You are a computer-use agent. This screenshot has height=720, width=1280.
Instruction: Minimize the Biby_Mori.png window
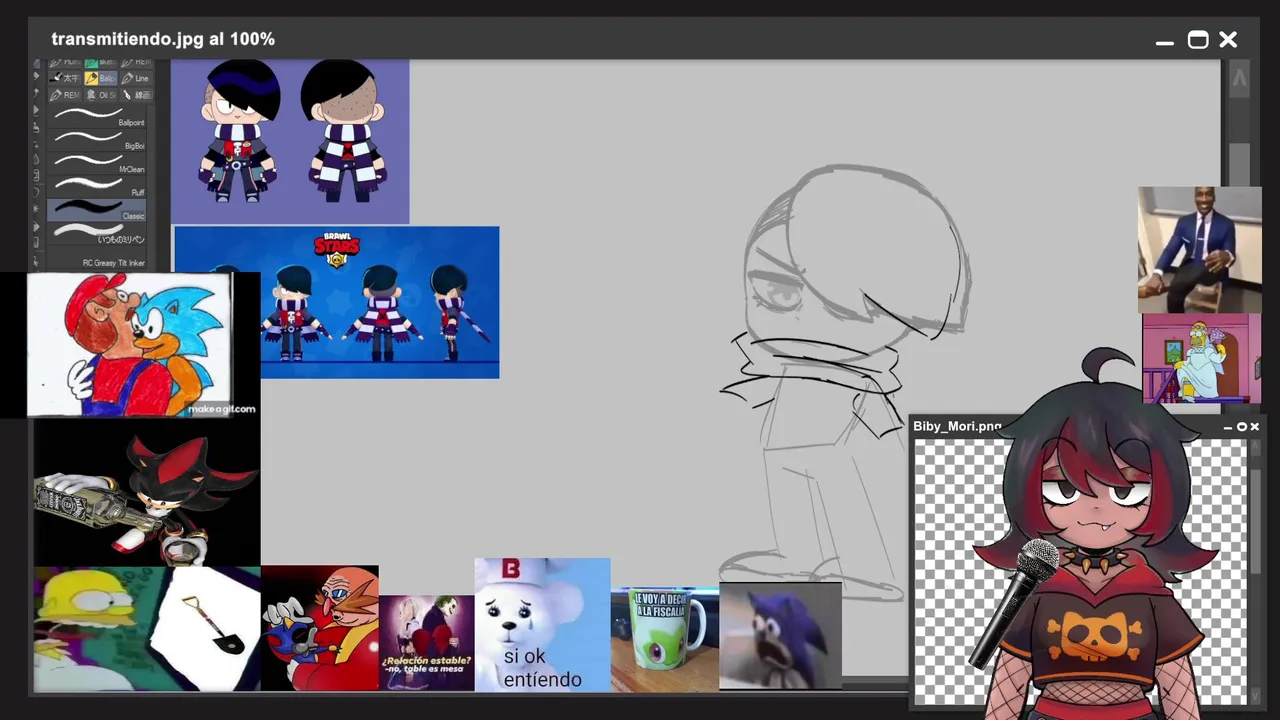pos(1228,427)
